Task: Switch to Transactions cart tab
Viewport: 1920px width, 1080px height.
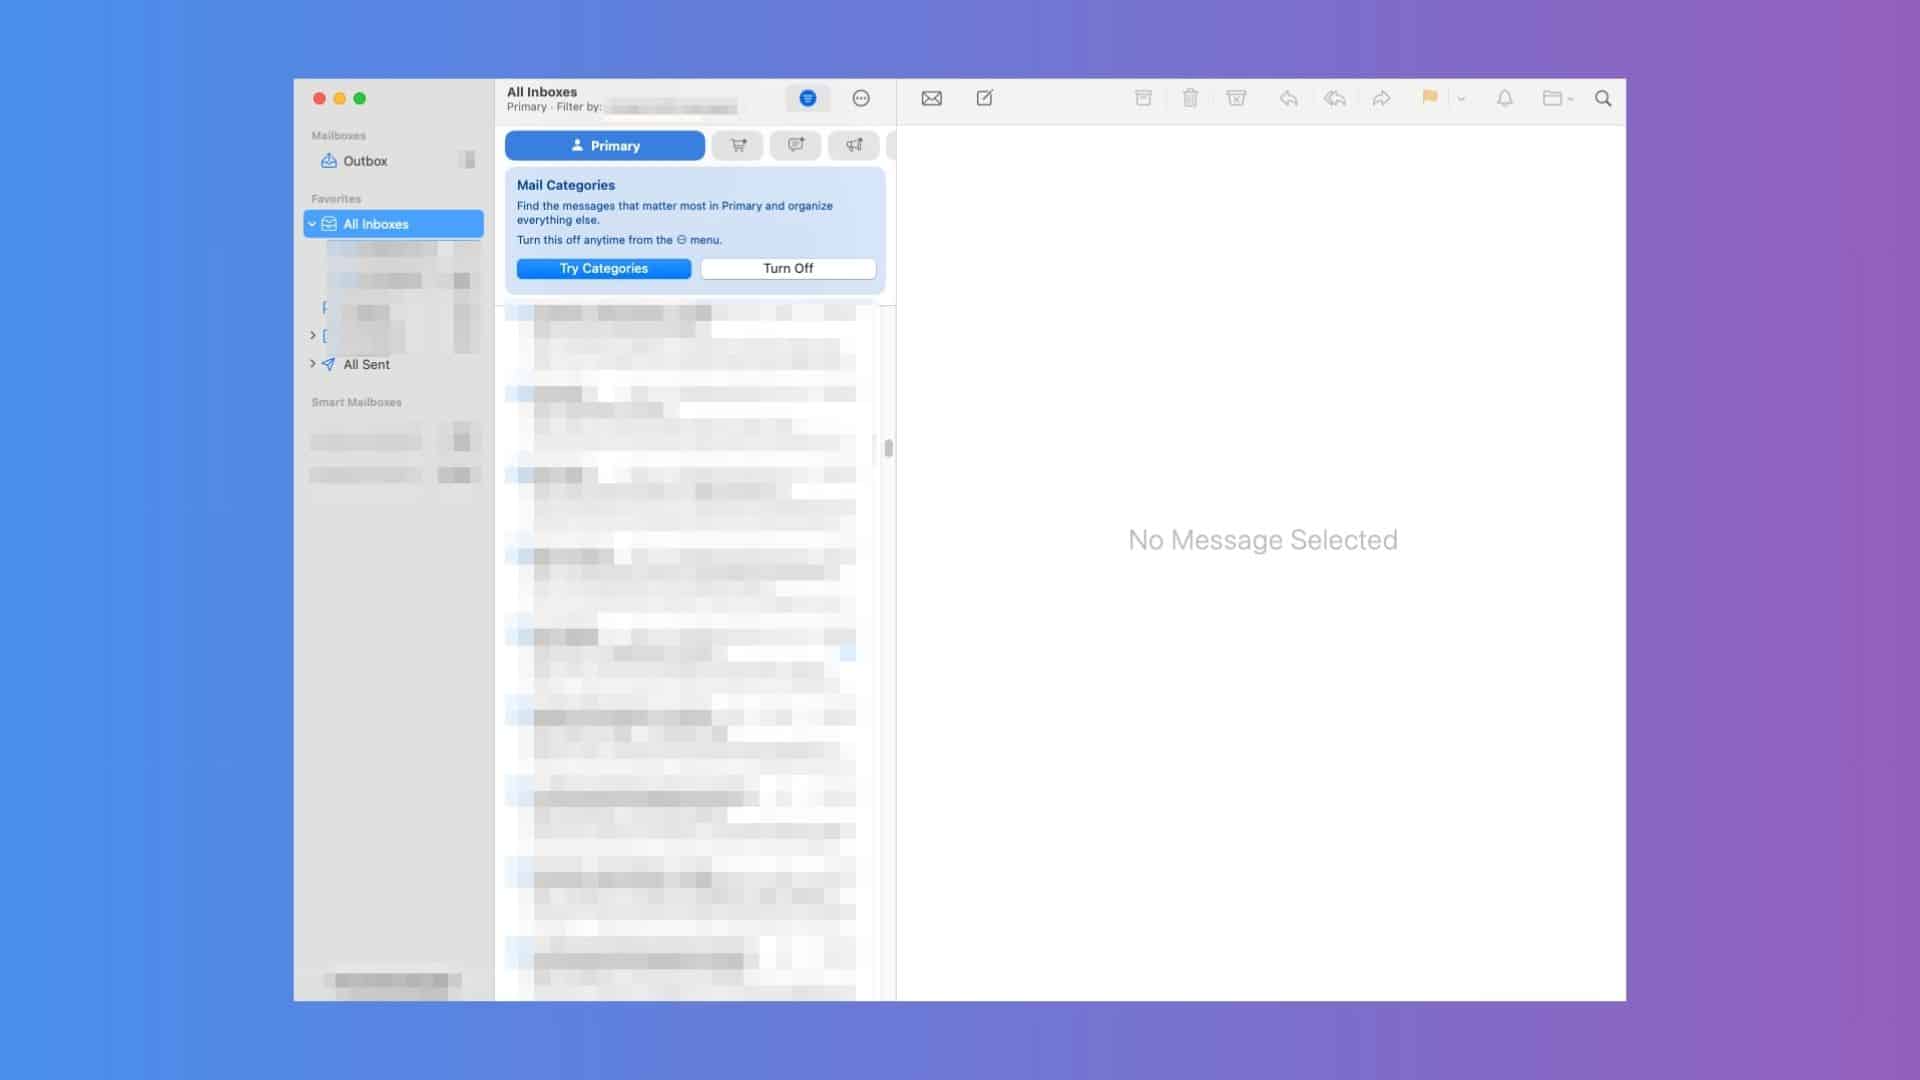Action: point(738,146)
